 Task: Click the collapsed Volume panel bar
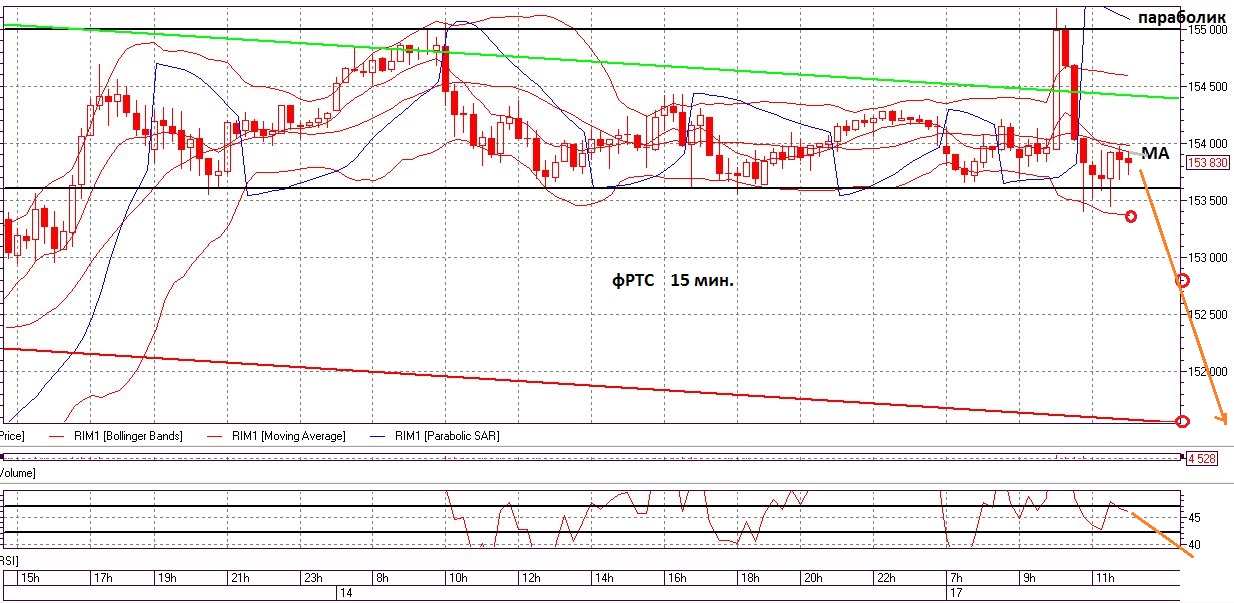pos(590,457)
